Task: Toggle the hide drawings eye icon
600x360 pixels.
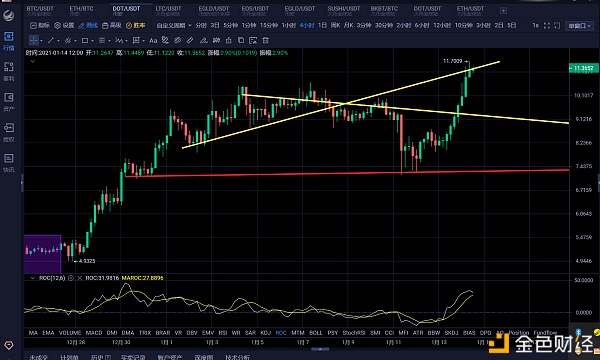Action: coord(178,40)
